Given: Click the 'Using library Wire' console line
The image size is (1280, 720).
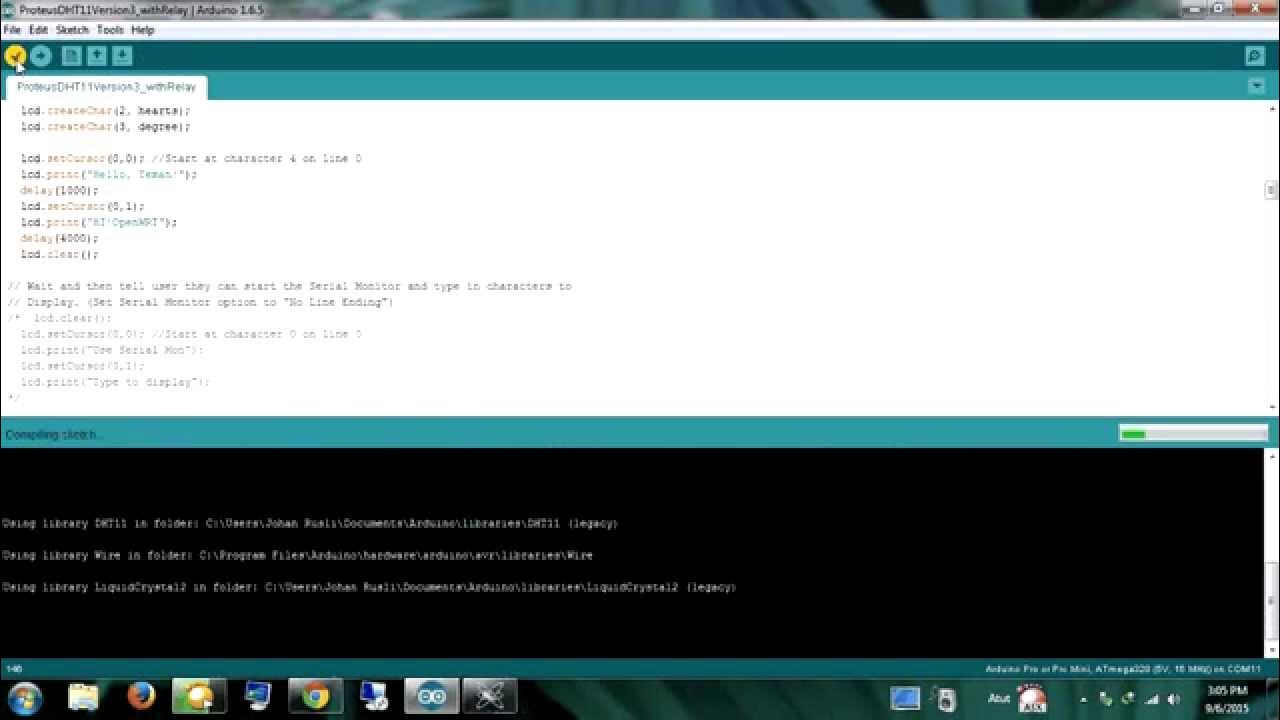Looking at the screenshot, I should point(297,555).
